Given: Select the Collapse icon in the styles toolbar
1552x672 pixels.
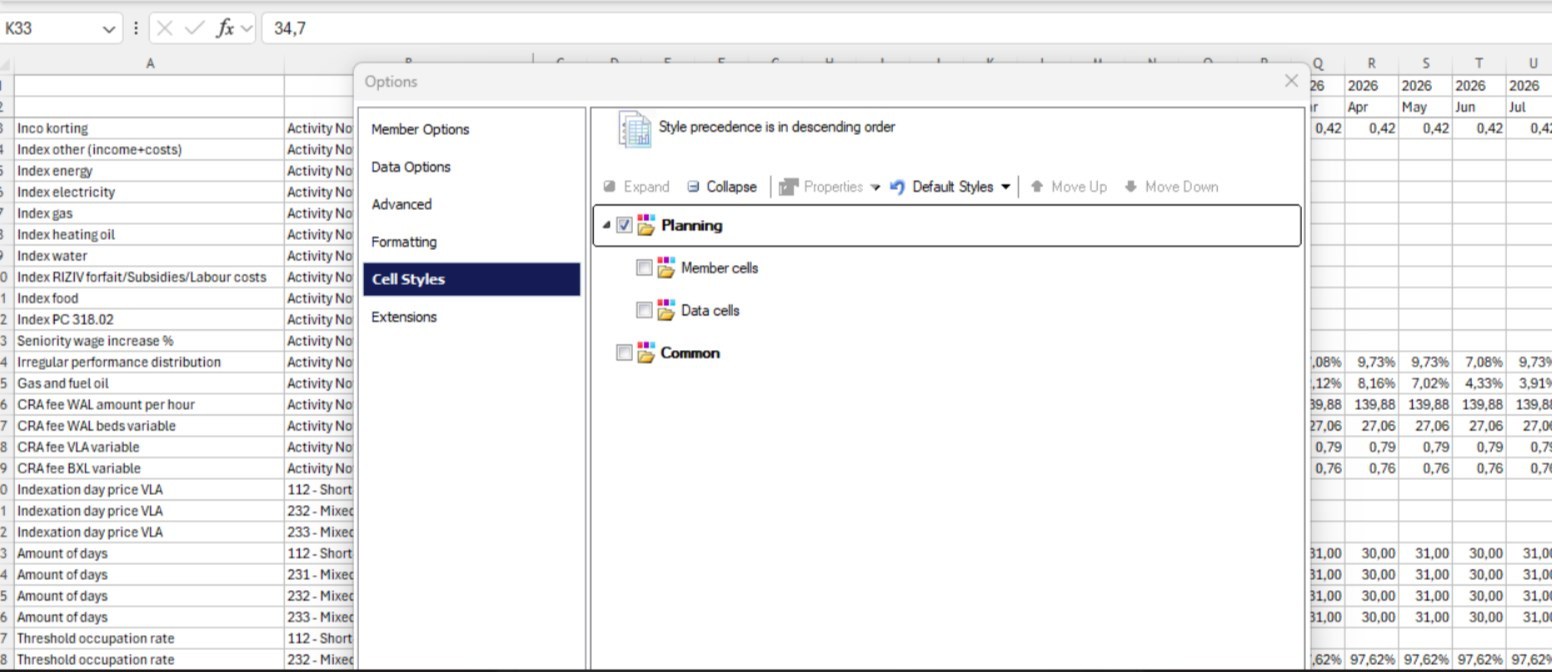Looking at the screenshot, I should click(694, 186).
